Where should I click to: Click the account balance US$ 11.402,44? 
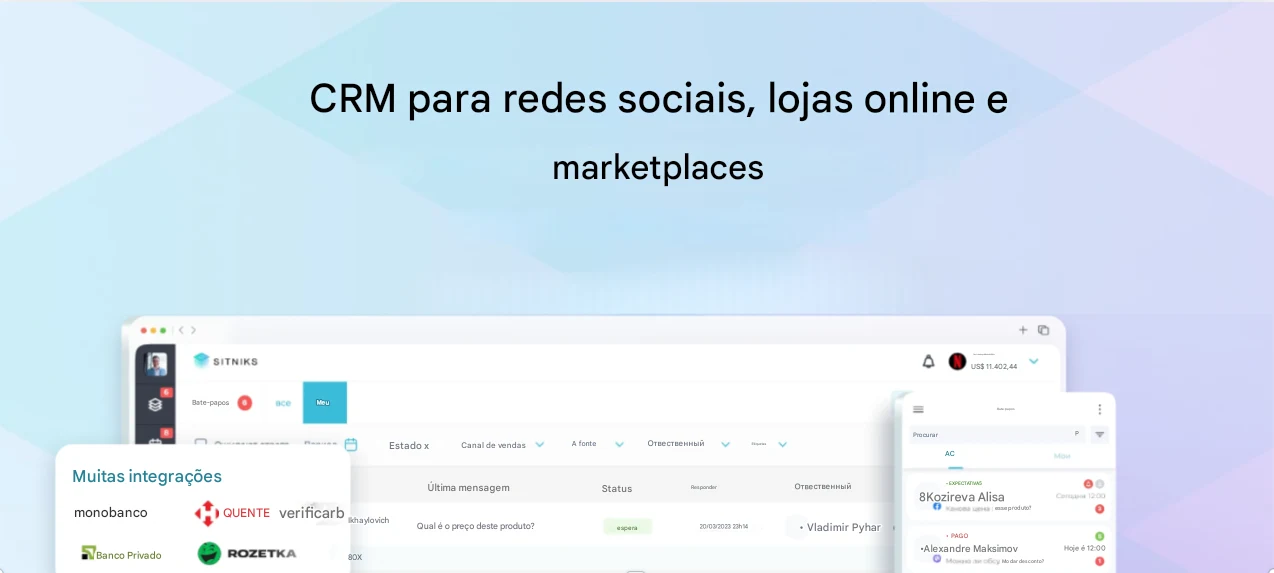994,367
